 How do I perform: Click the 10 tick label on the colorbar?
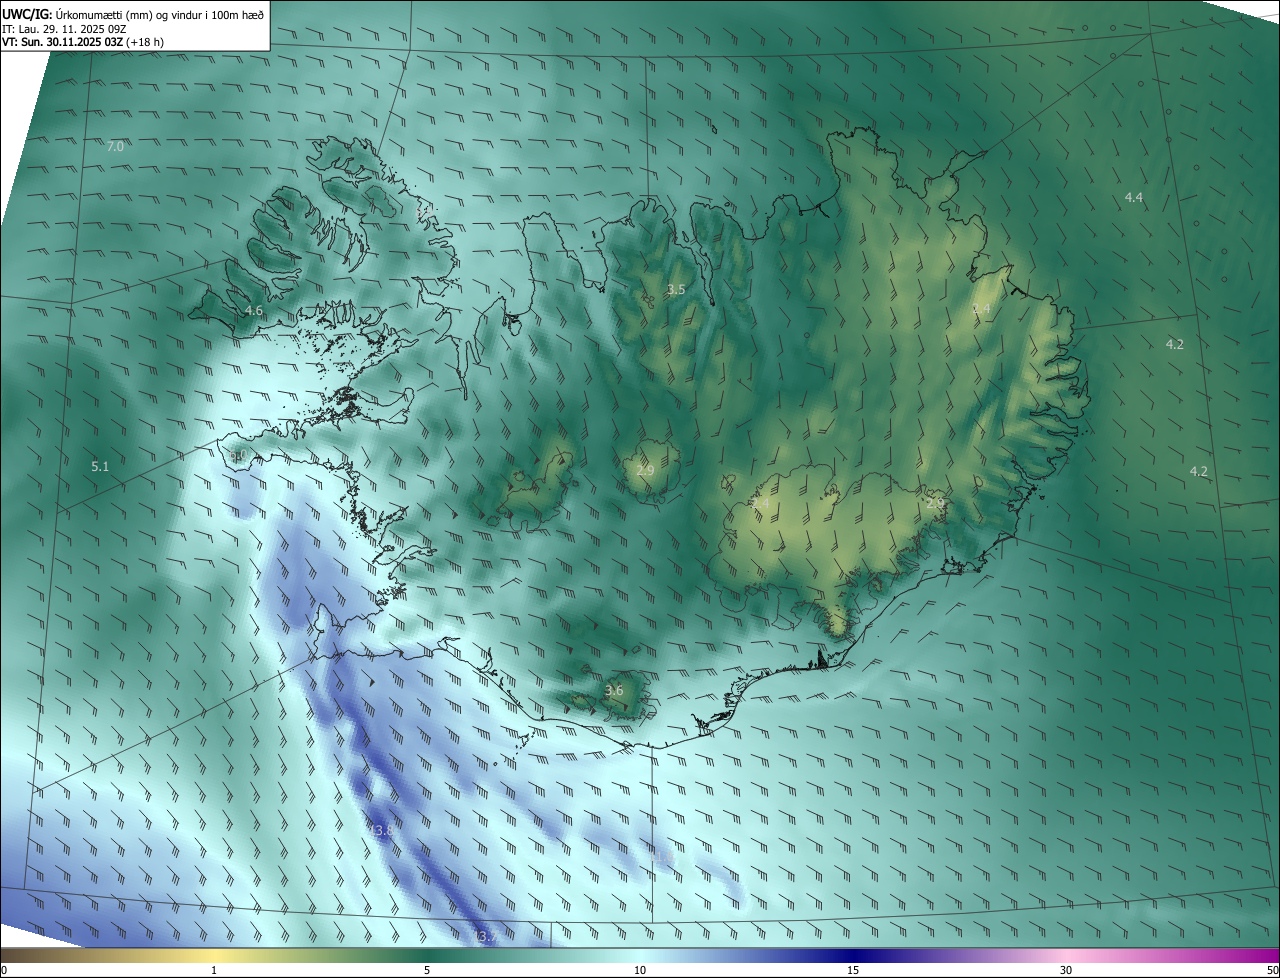(640, 970)
